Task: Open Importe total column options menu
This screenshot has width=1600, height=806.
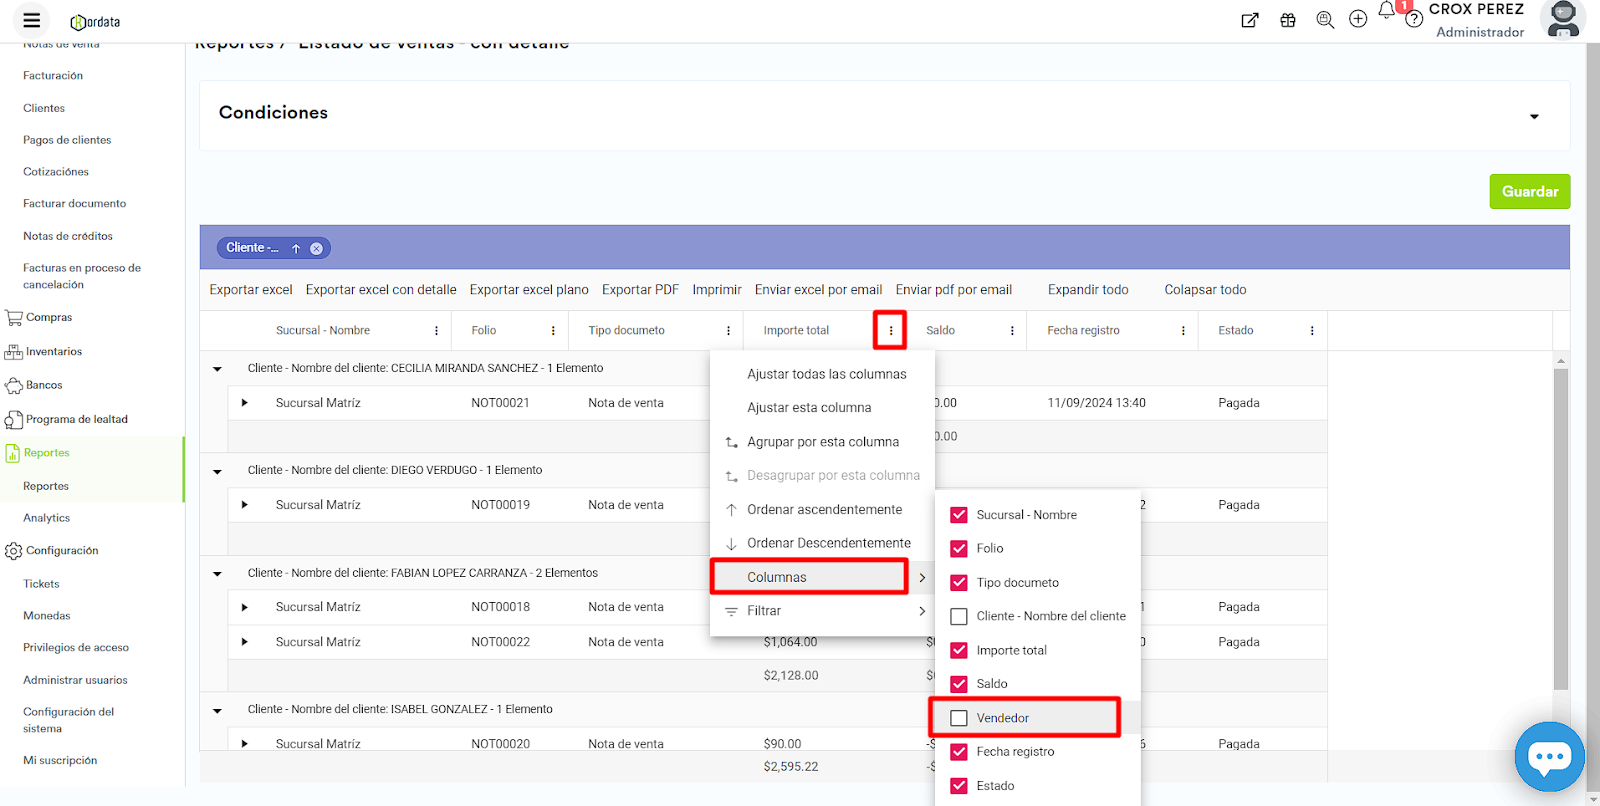Action: pos(890,331)
